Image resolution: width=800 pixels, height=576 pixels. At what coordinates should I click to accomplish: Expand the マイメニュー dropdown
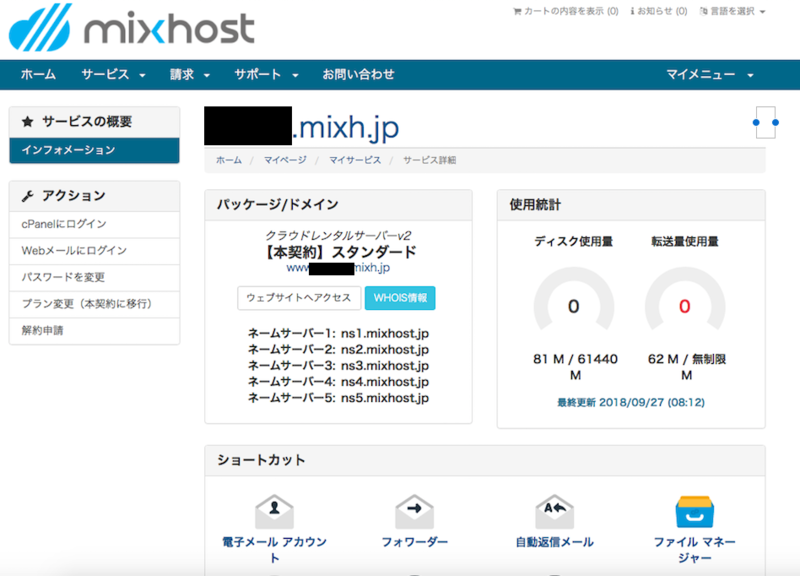710,74
